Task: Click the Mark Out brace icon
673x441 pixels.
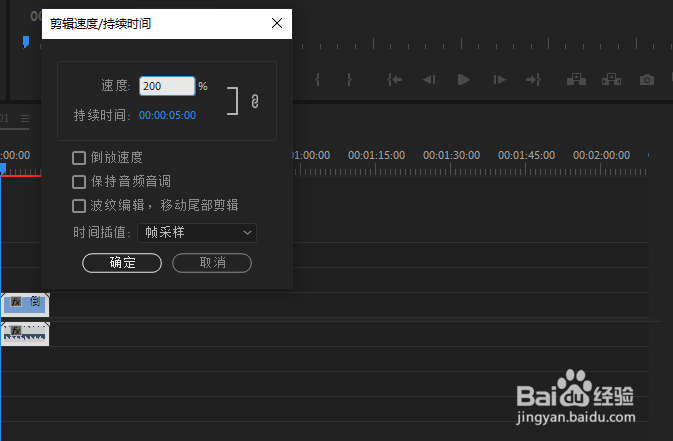Action: click(349, 79)
